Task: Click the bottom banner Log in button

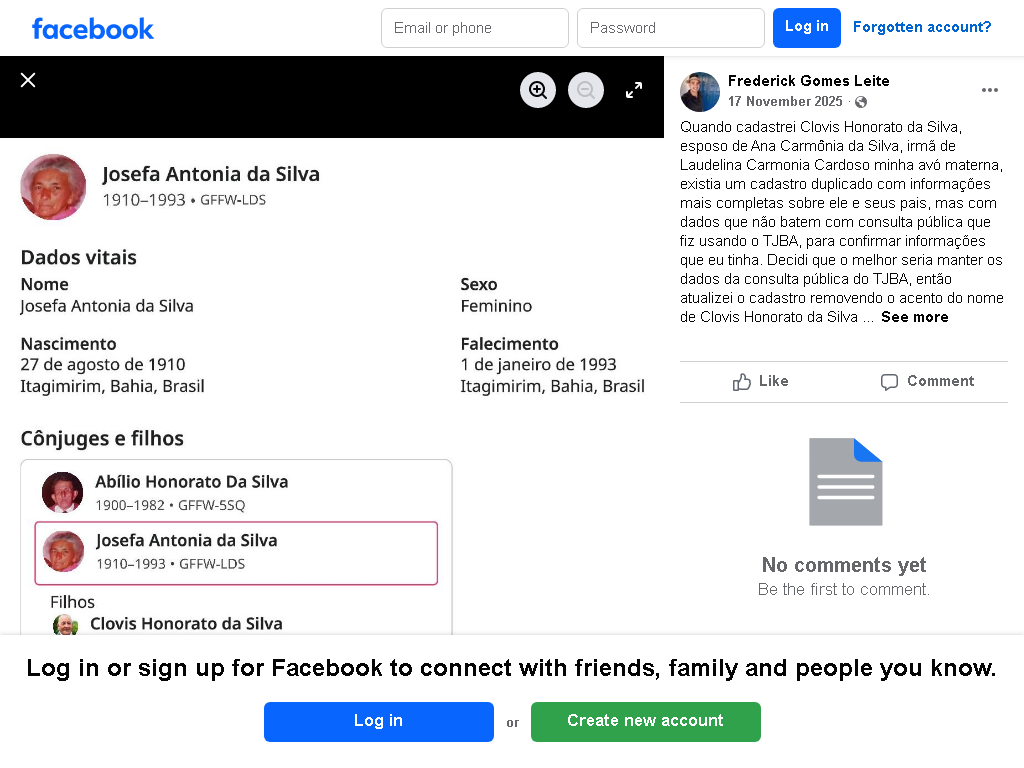Action: (x=378, y=722)
